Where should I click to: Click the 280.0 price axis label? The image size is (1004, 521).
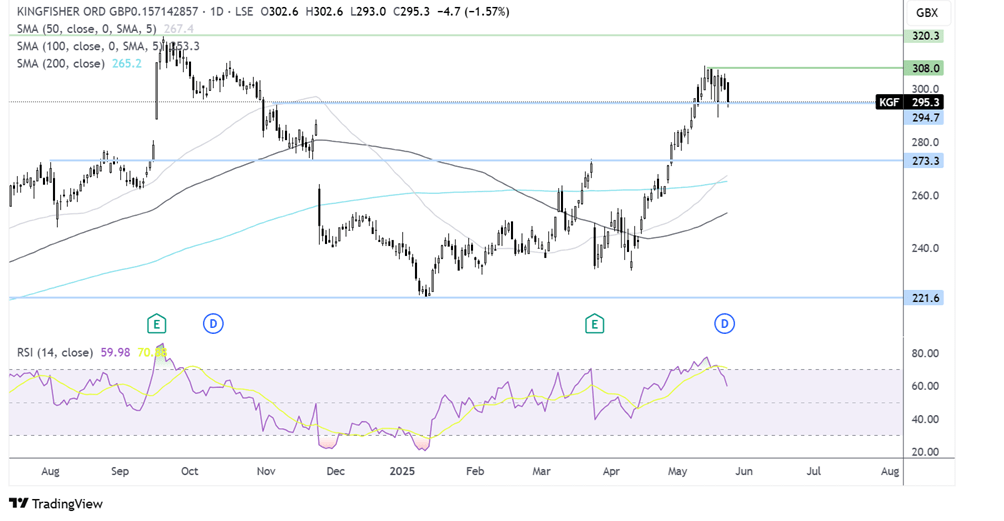(925, 142)
